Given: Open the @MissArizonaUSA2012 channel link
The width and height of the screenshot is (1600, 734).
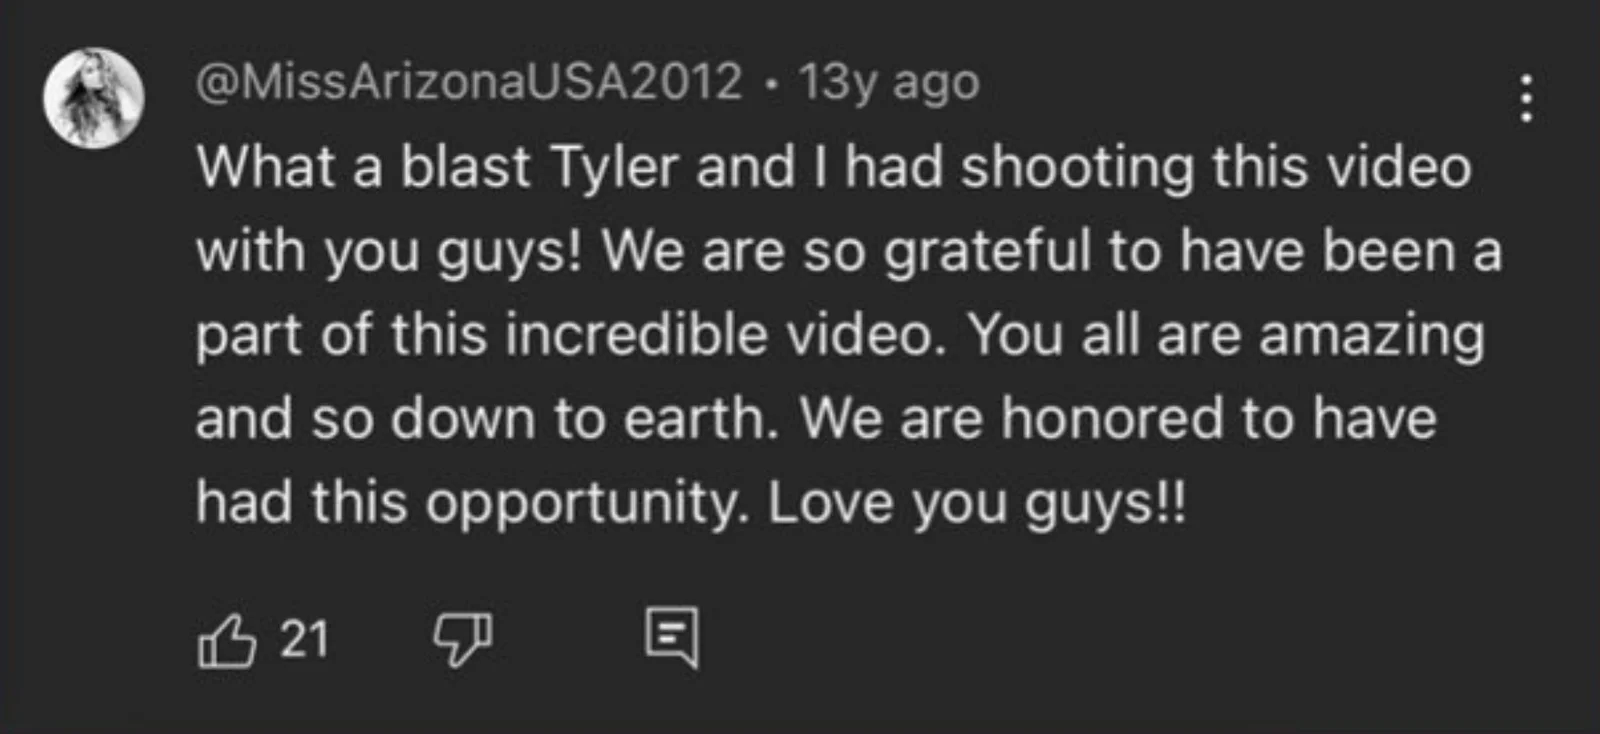Looking at the screenshot, I should coord(469,82).
